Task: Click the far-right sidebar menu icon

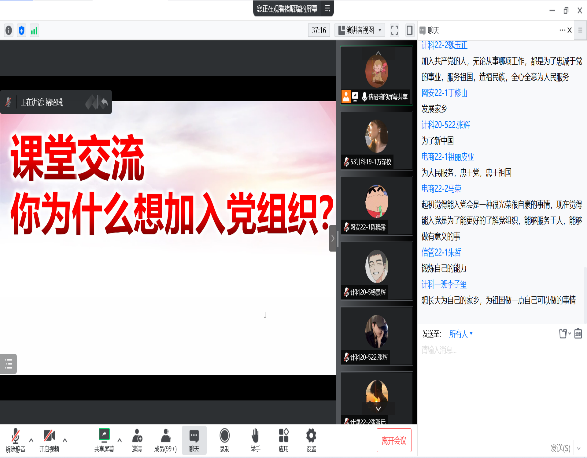Action: pos(580,30)
